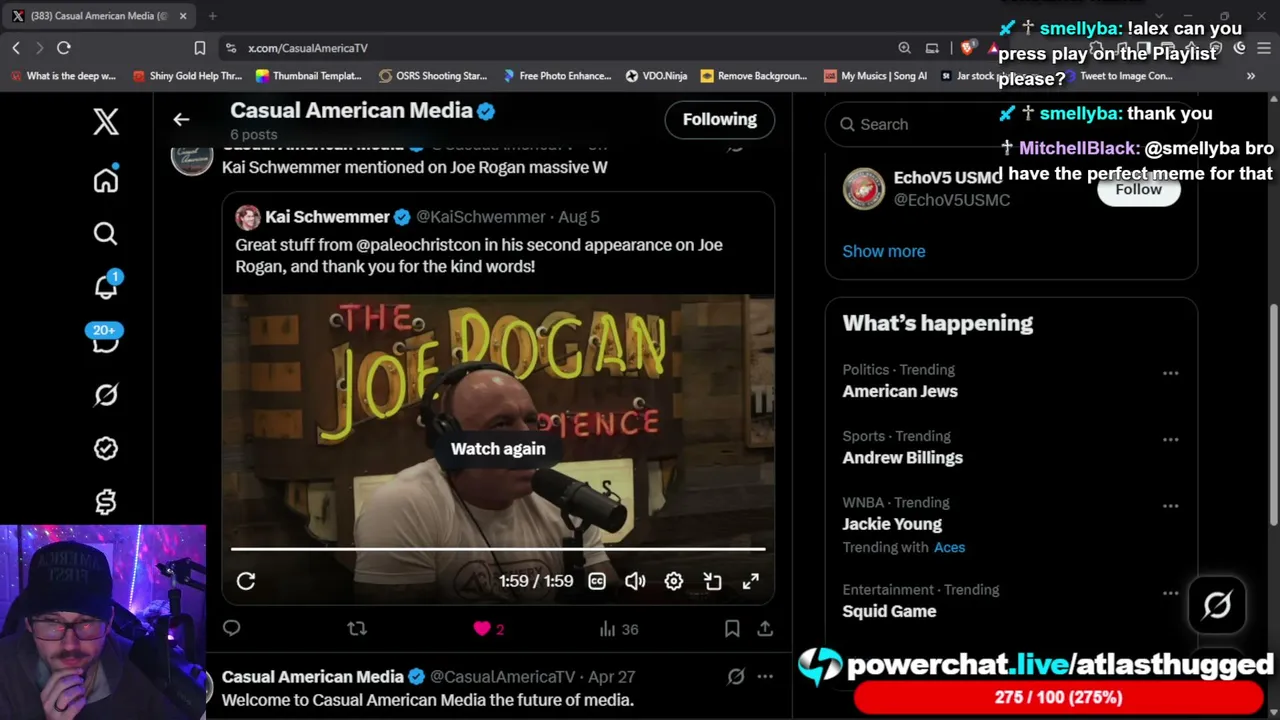Screen dimensions: 1280x720
Task: Open more menu on the Apr 27 post
Action: 765,677
